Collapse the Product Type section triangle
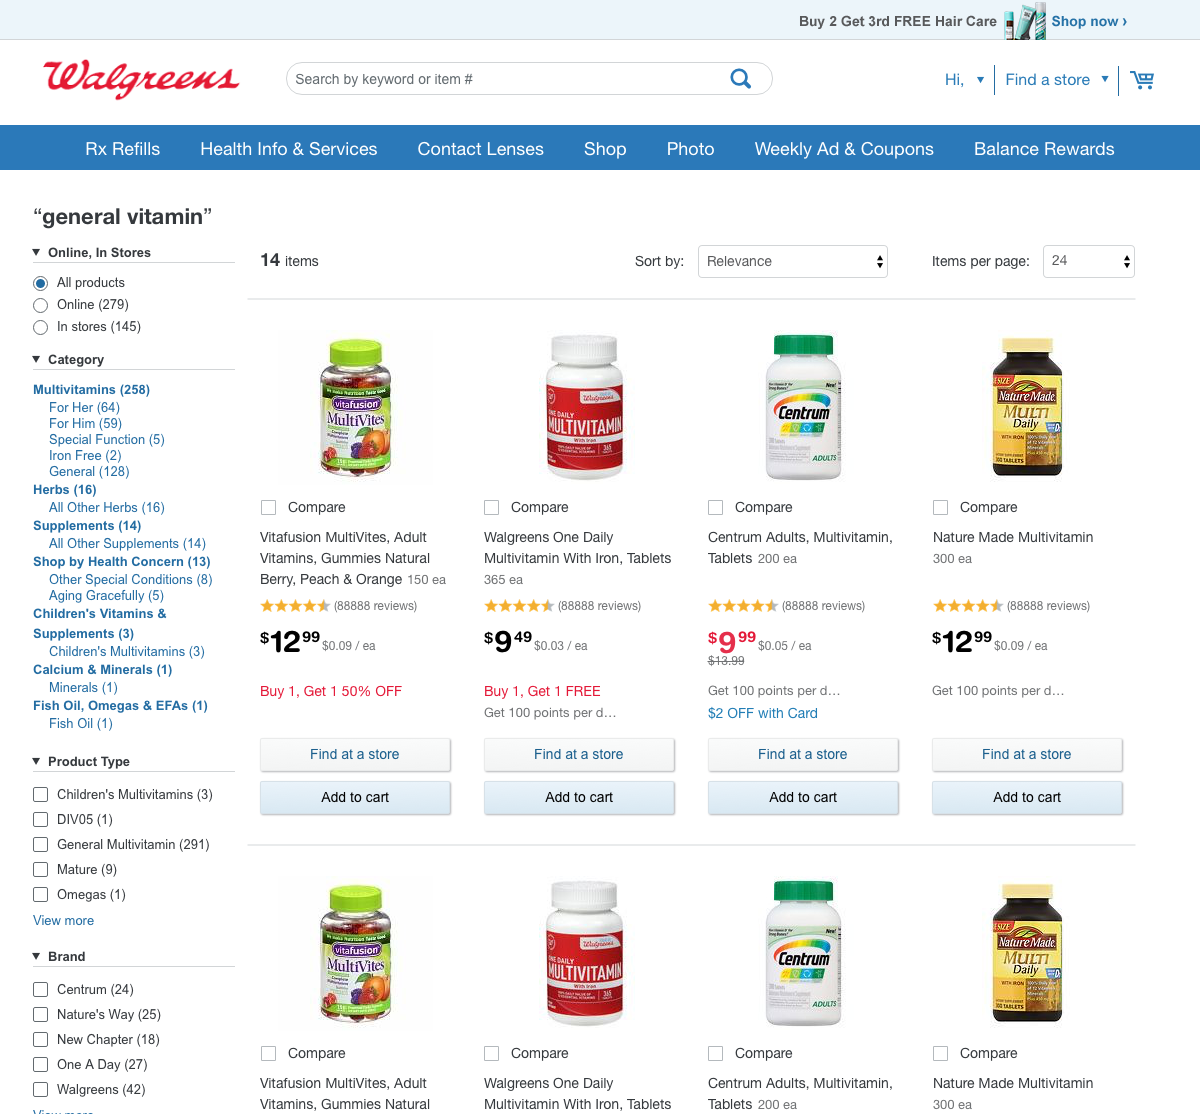 [37, 761]
